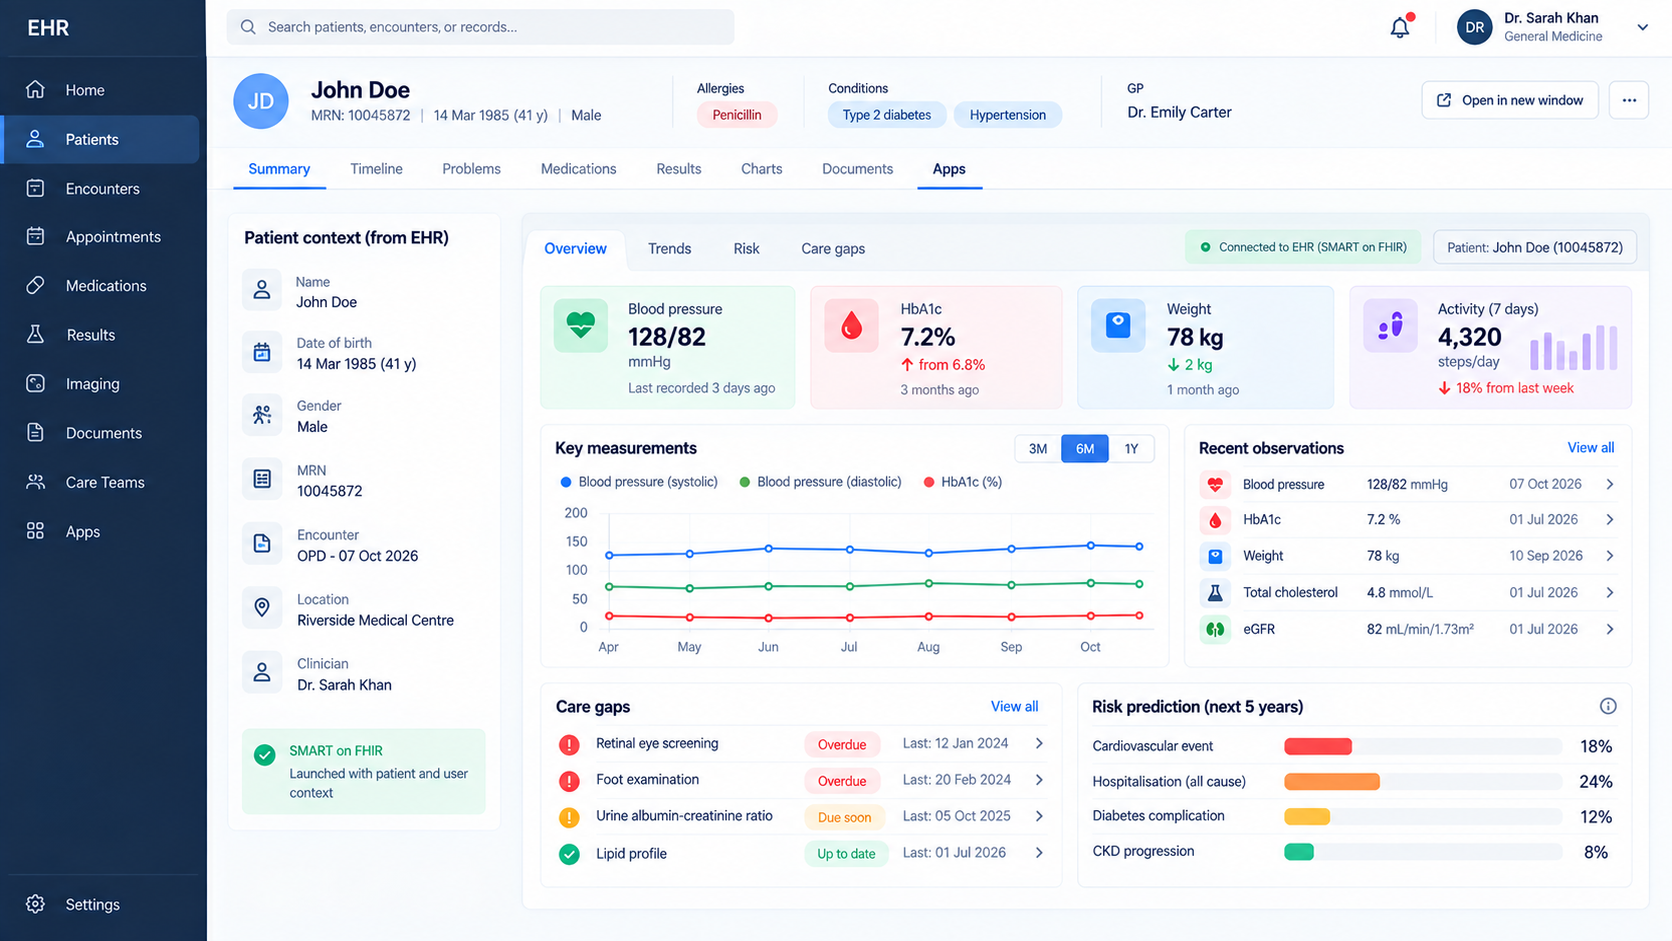Image resolution: width=1672 pixels, height=941 pixels.
Task: Click the search patients input field
Action: tap(480, 27)
